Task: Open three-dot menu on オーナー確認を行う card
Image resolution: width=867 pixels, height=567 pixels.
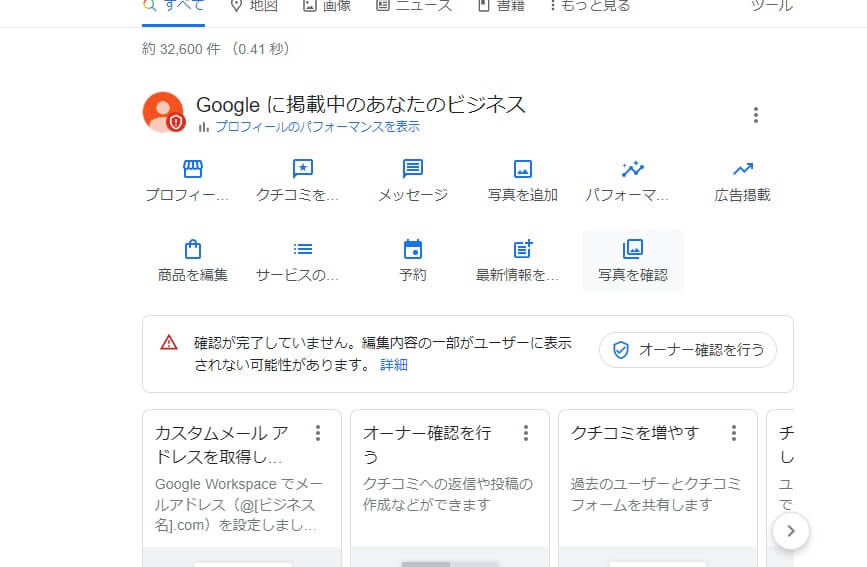Action: (525, 433)
